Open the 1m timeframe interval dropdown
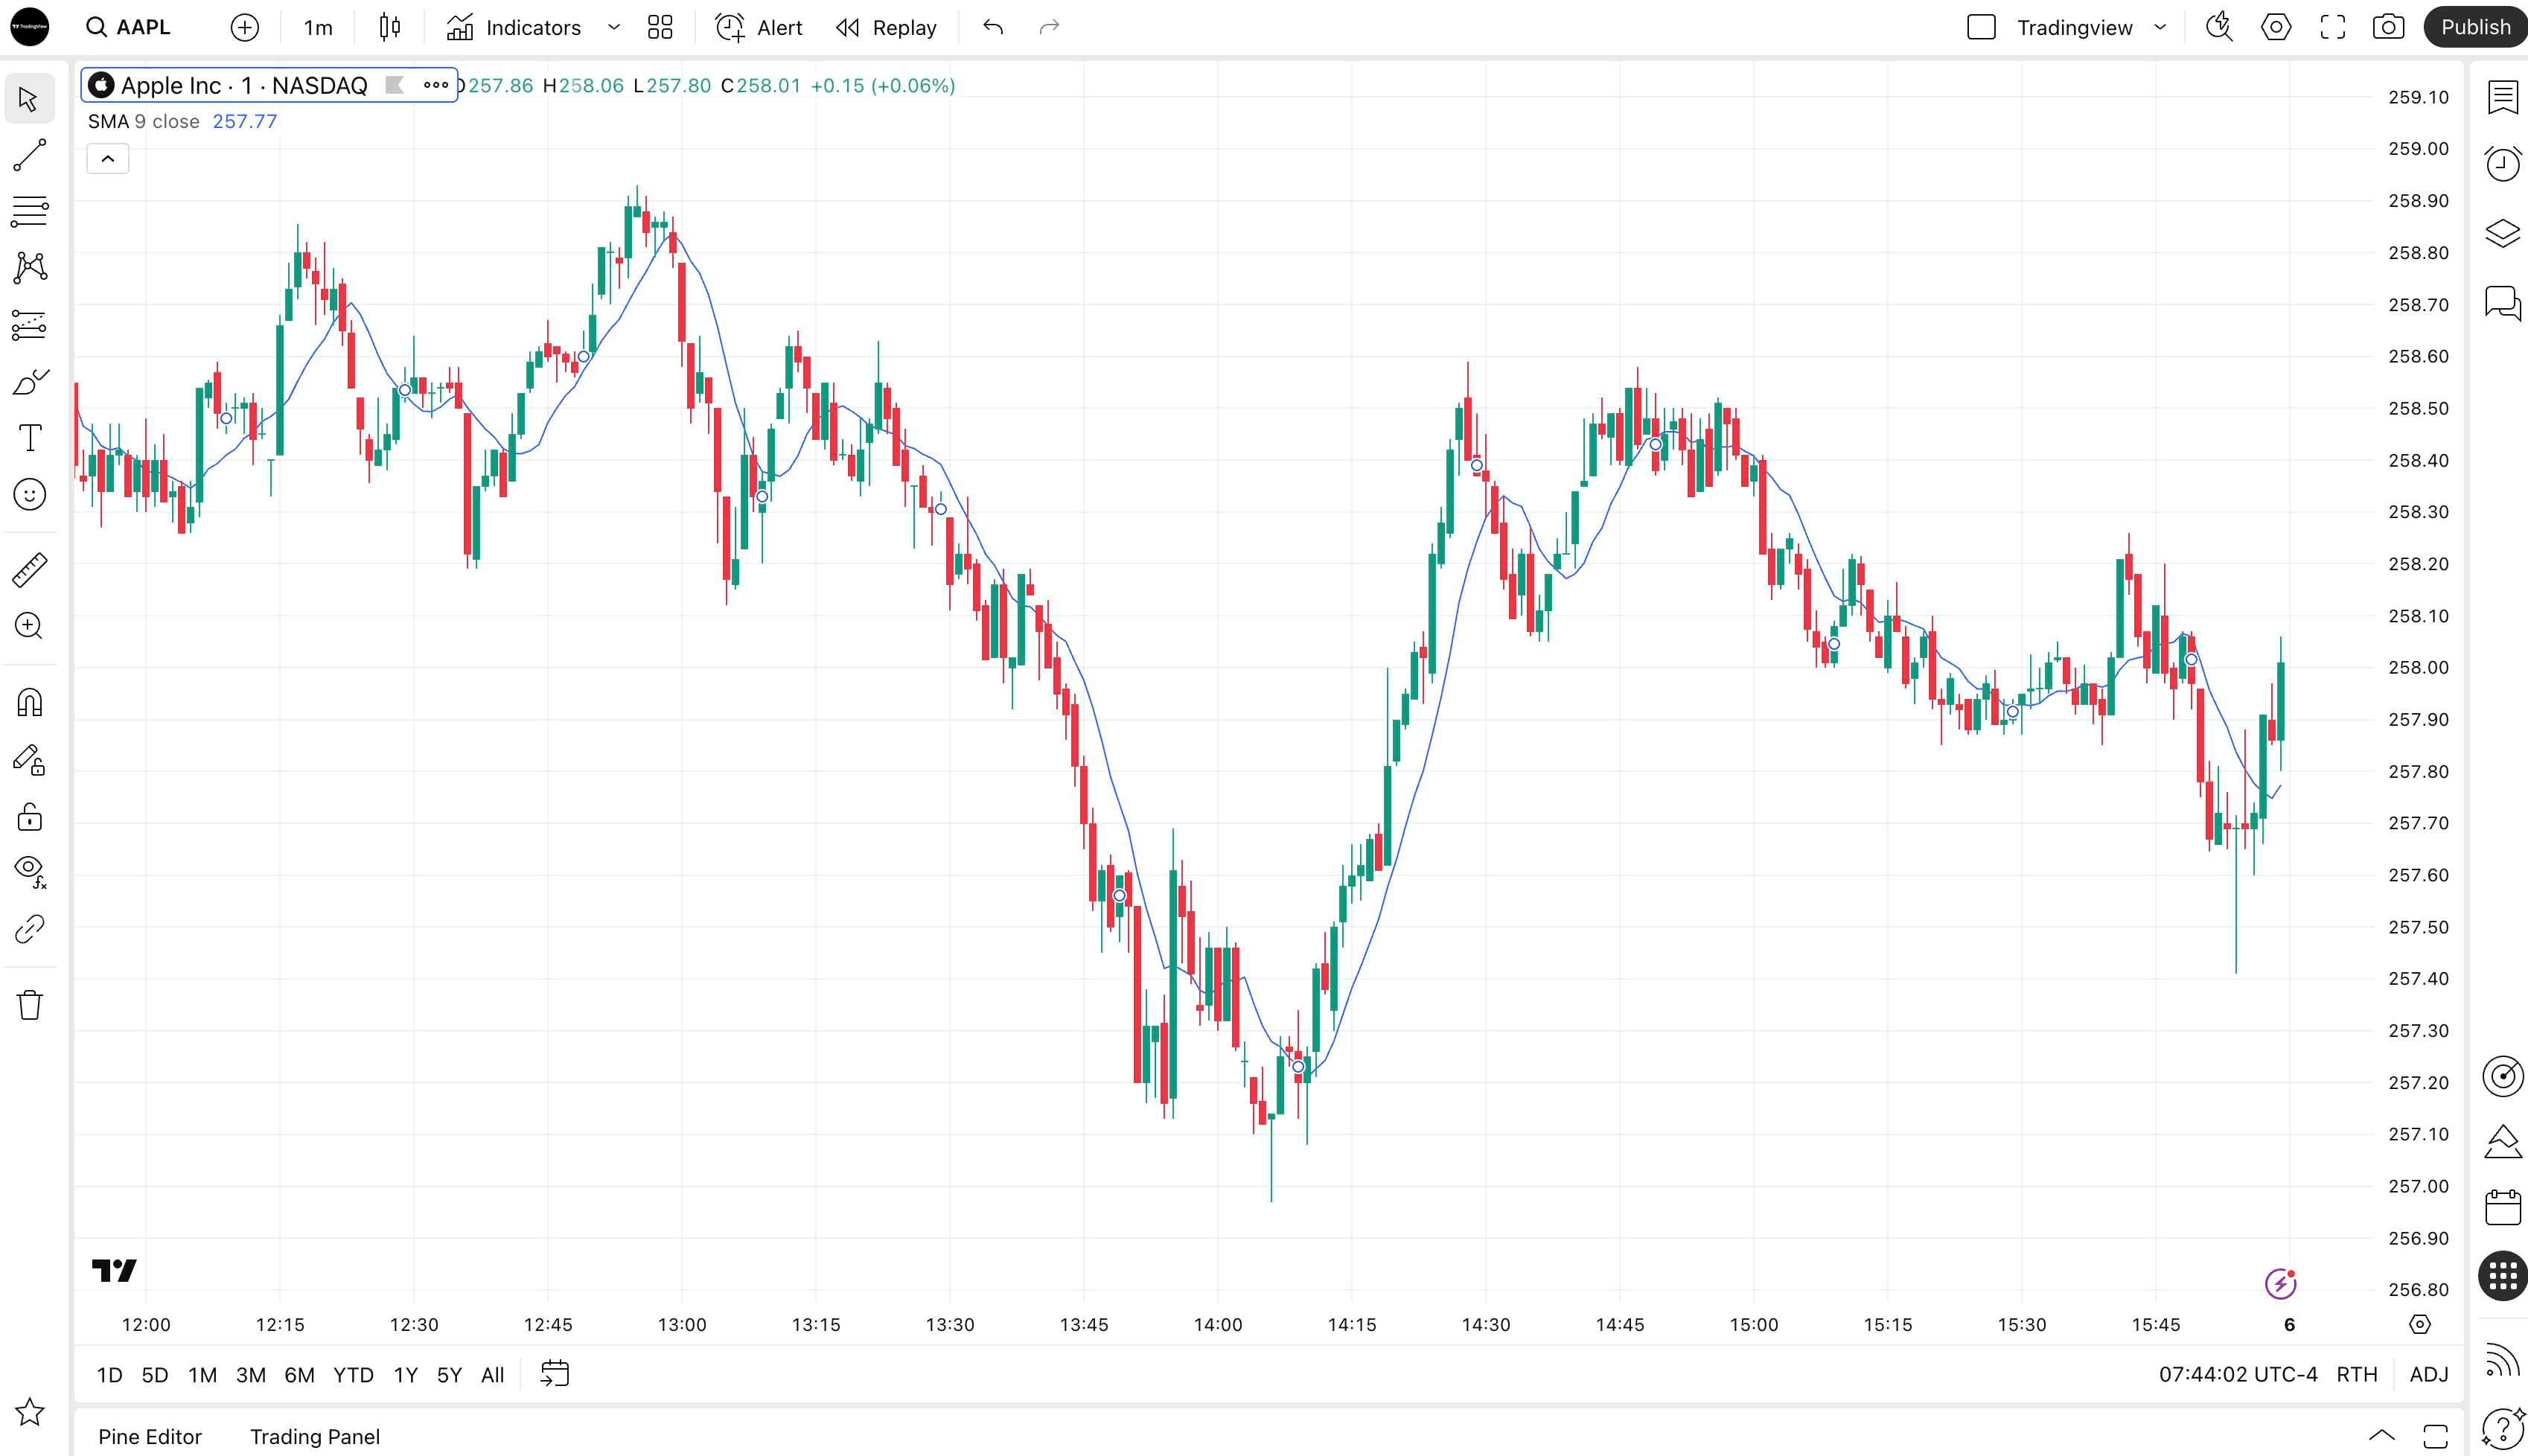 pos(318,27)
